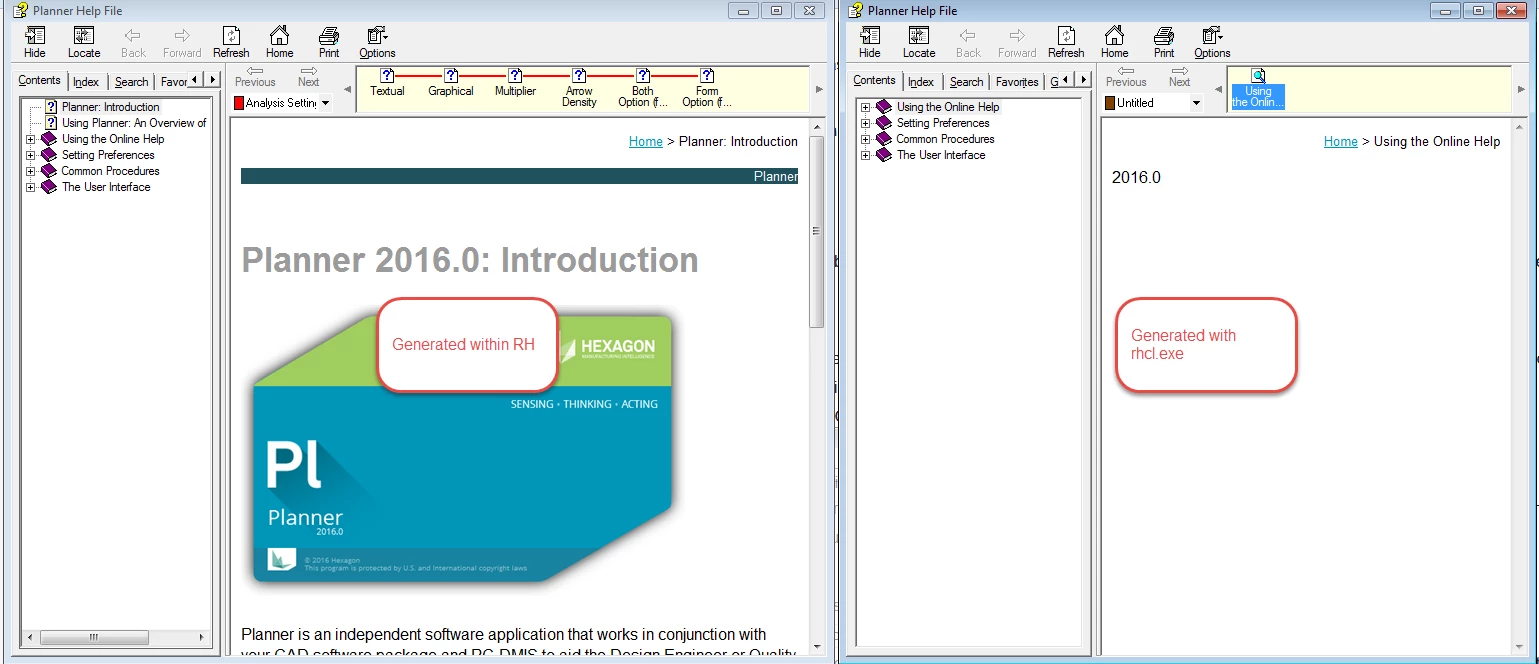Select Using Planner: An Overview topic

[134, 123]
